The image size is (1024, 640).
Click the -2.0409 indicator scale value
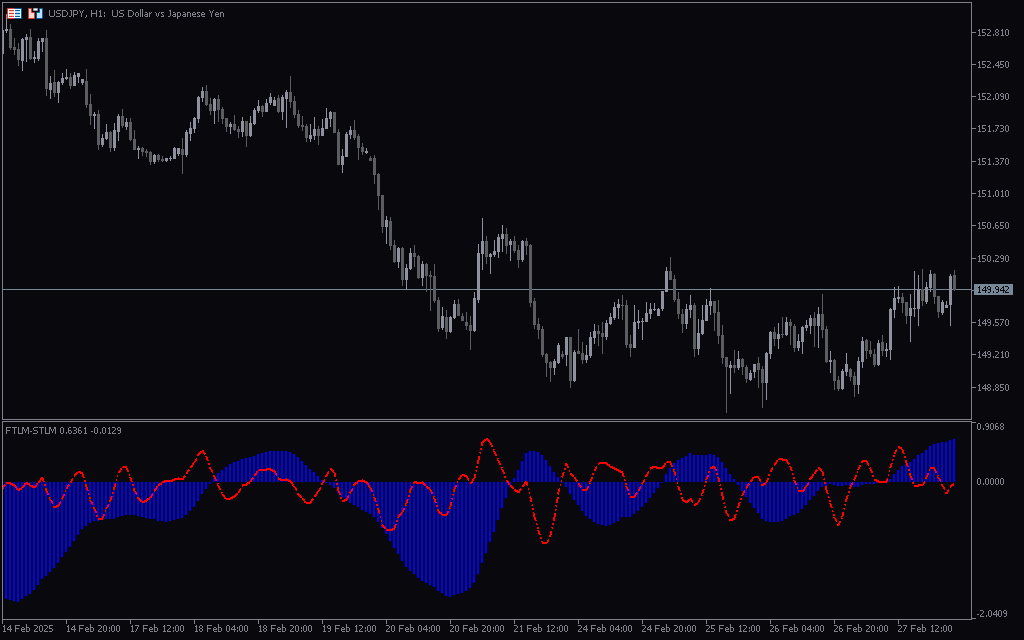[992, 613]
